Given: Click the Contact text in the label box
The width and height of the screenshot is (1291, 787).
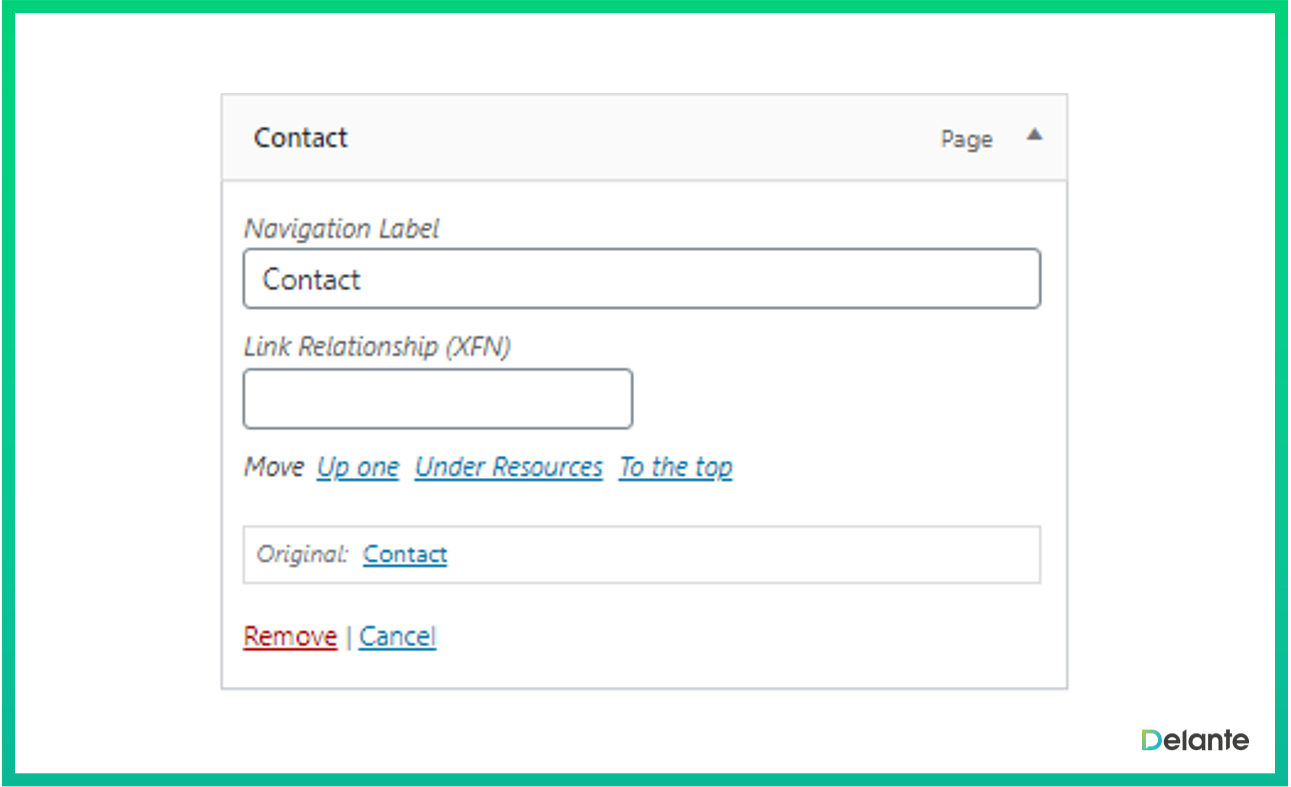Looking at the screenshot, I should [311, 280].
